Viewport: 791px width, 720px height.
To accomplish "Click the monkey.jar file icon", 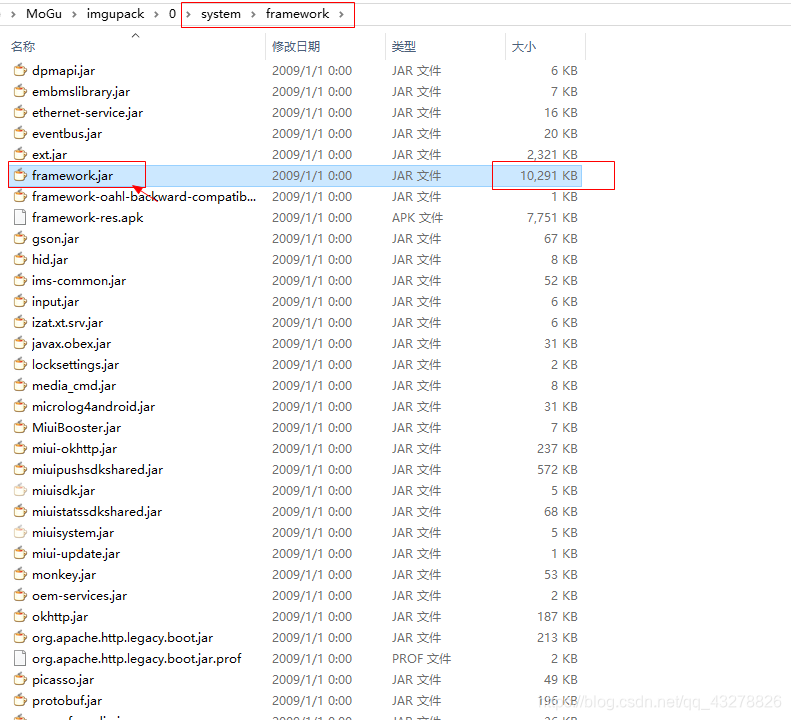I will click(x=20, y=574).
